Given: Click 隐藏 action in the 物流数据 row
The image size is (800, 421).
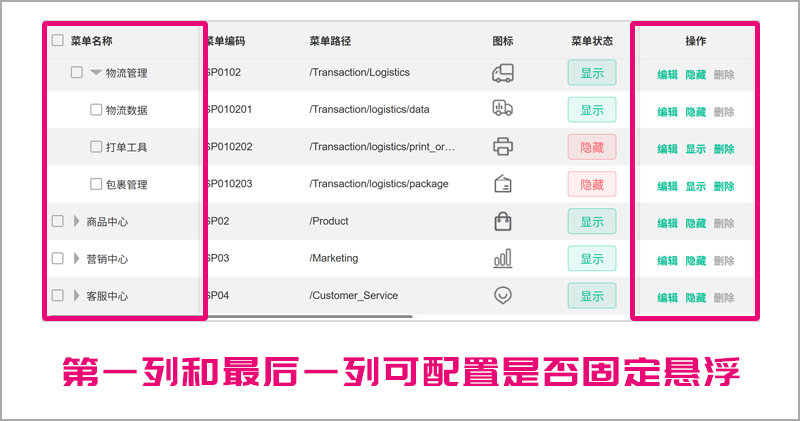Looking at the screenshot, I should pos(695,112).
